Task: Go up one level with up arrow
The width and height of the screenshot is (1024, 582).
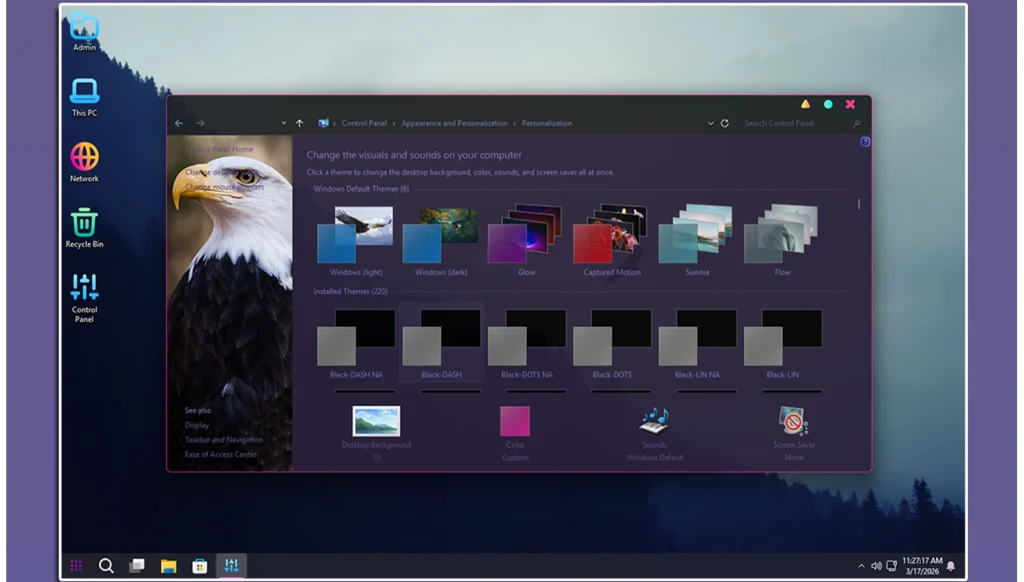Action: pos(299,124)
